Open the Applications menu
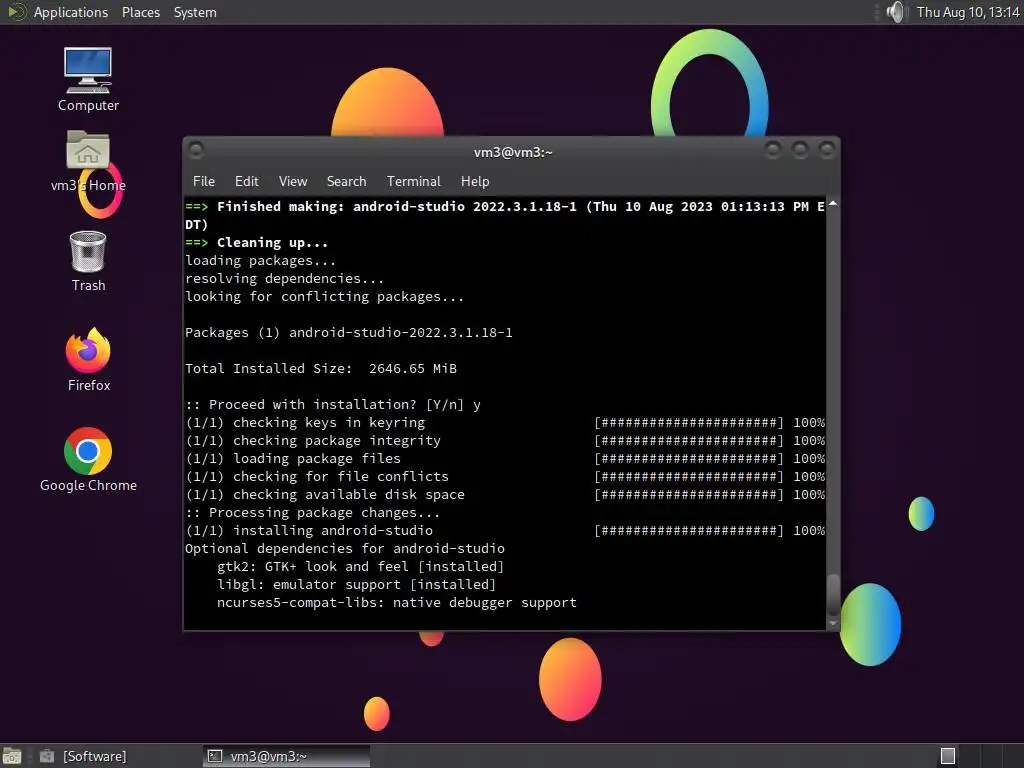Screen dimensions: 1024x768 pos(71,12)
